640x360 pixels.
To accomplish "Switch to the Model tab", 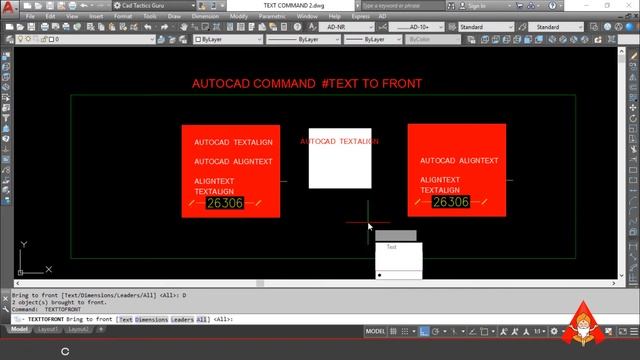I will click(19, 329).
